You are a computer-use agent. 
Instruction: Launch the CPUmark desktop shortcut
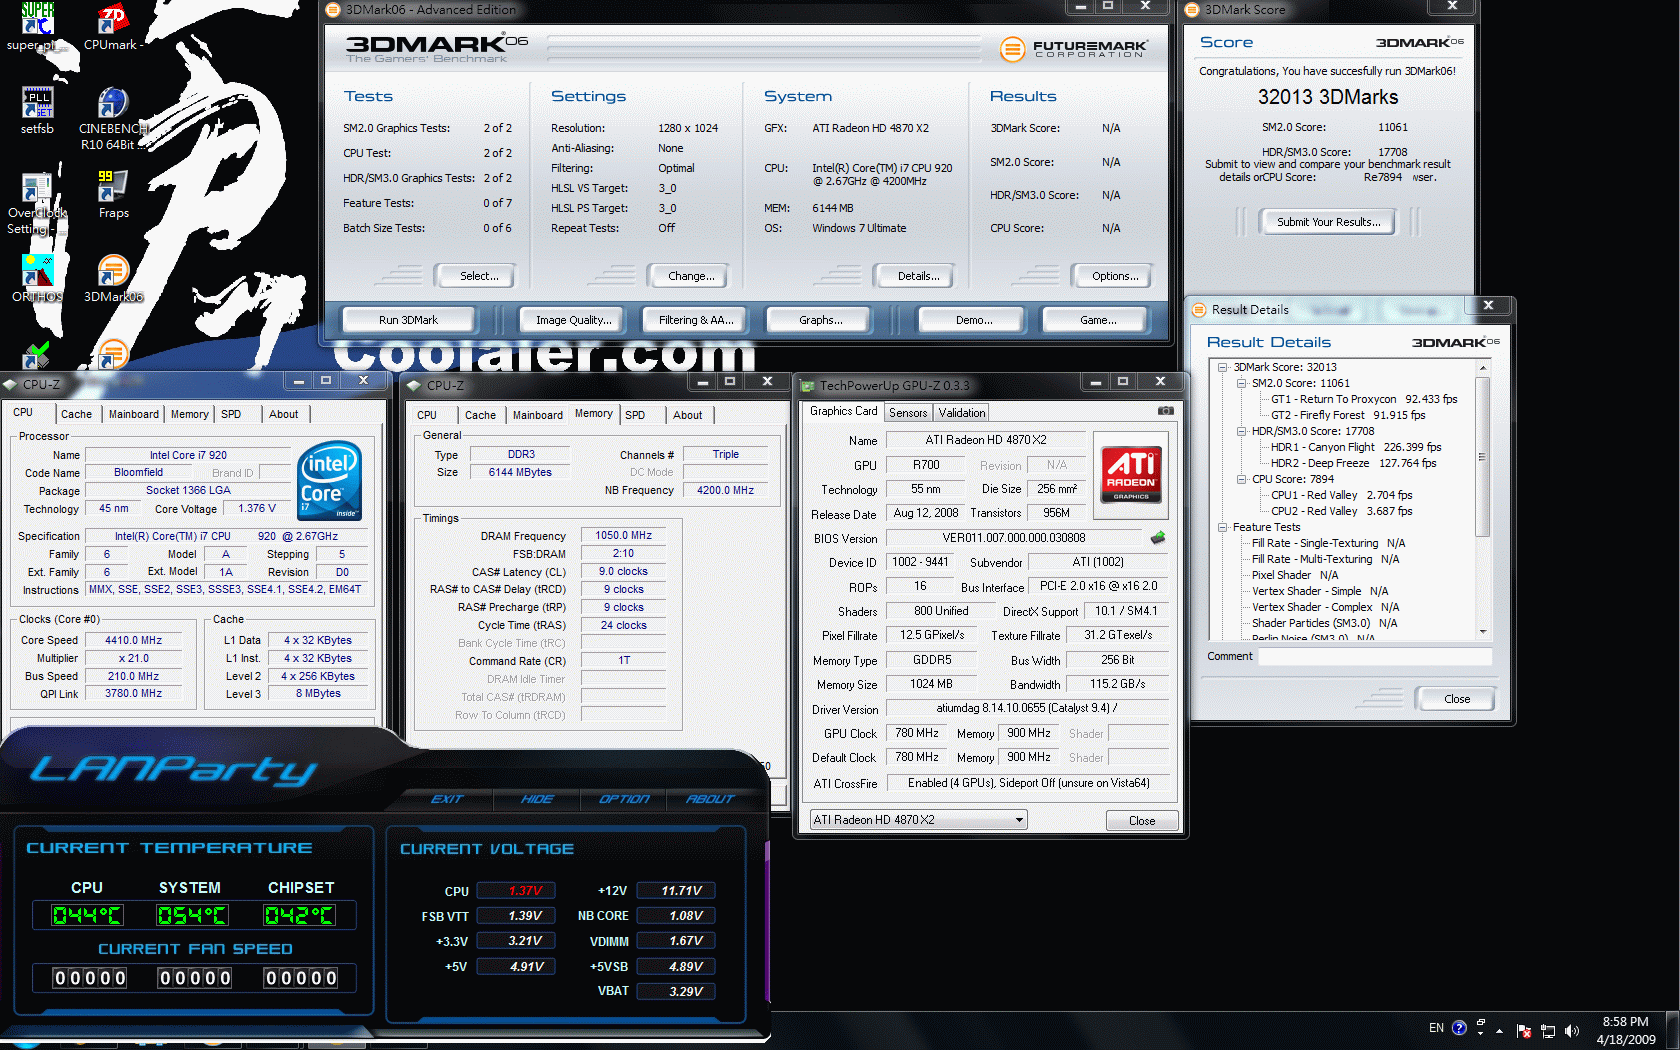point(112,26)
